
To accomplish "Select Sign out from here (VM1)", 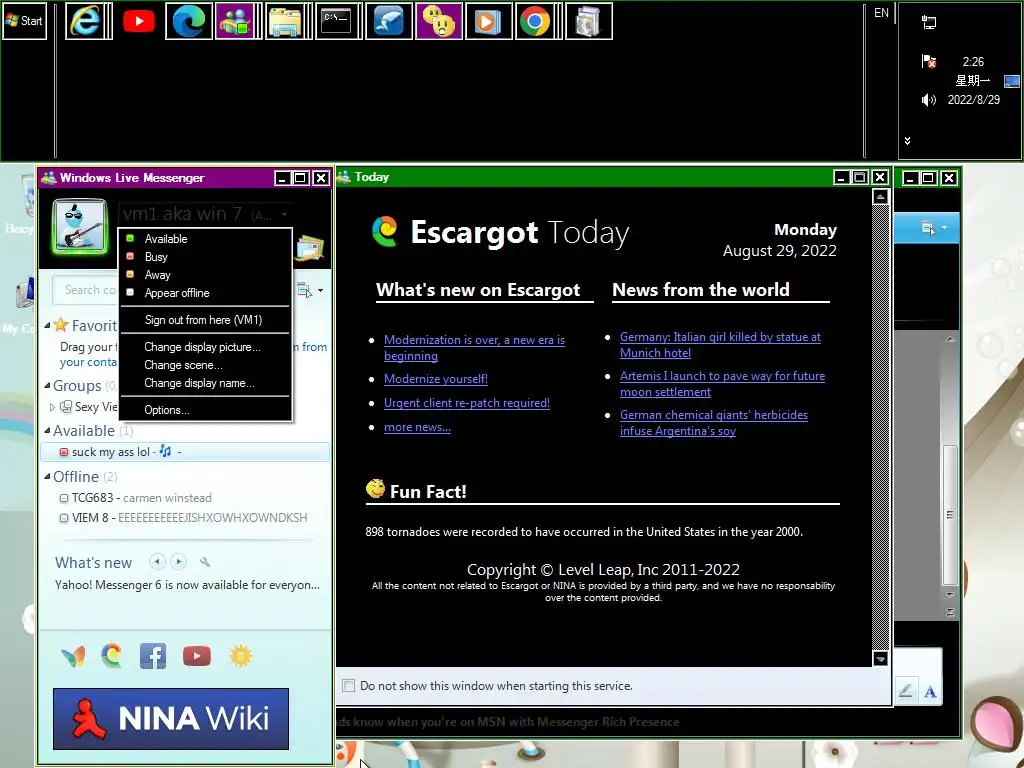I will click(x=204, y=320).
